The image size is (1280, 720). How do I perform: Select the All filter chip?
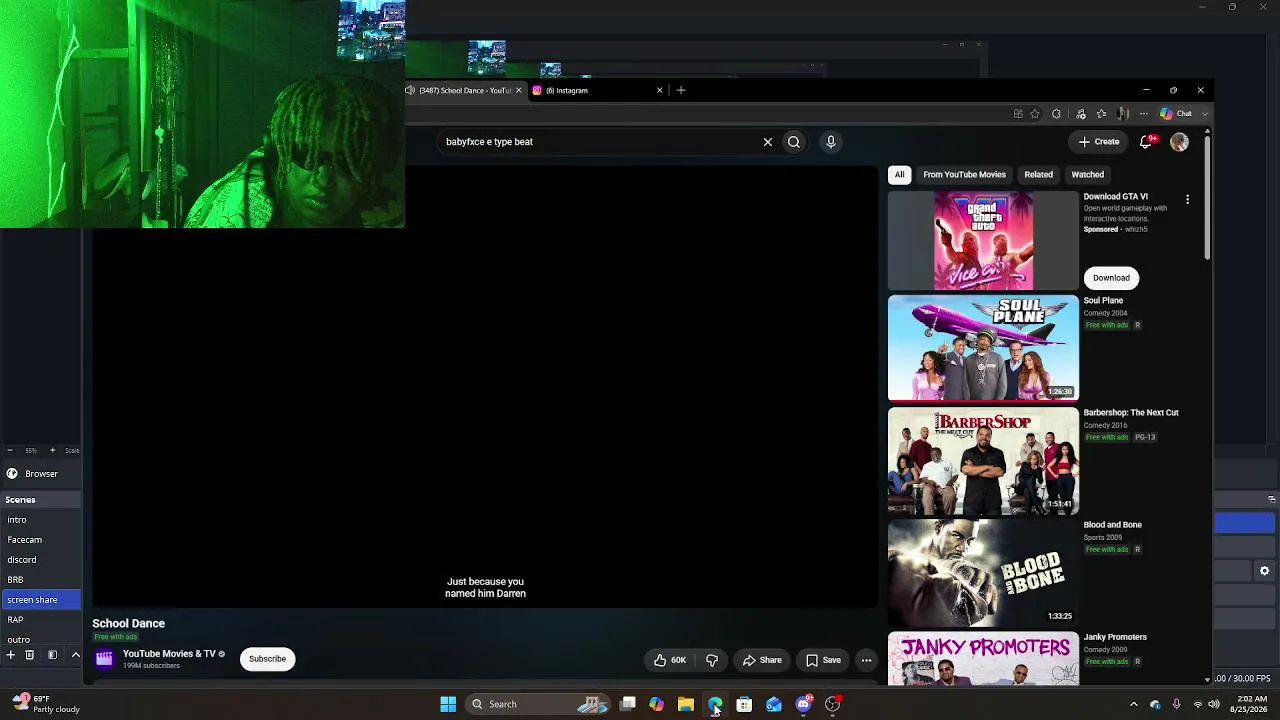899,175
